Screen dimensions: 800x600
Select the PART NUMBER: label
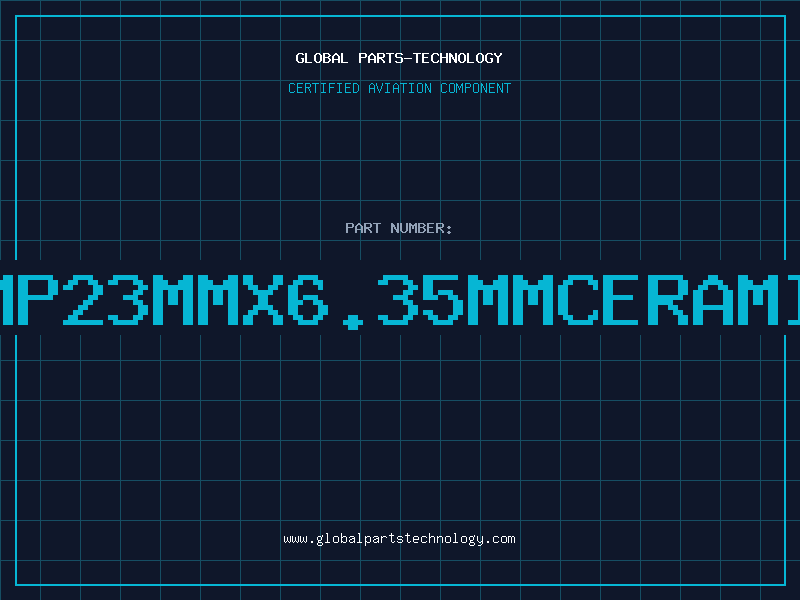tap(398, 228)
